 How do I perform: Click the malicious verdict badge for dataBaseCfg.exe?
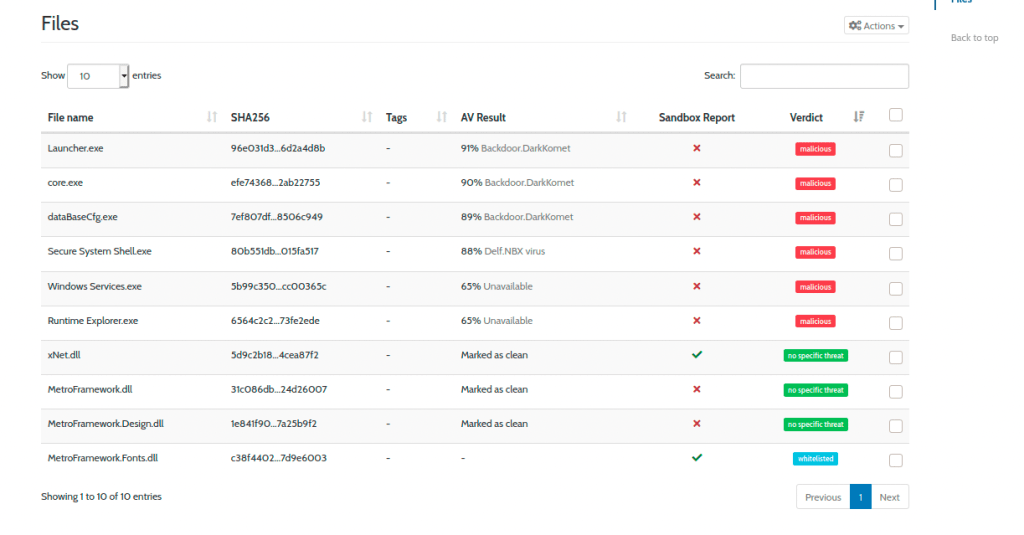815,218
